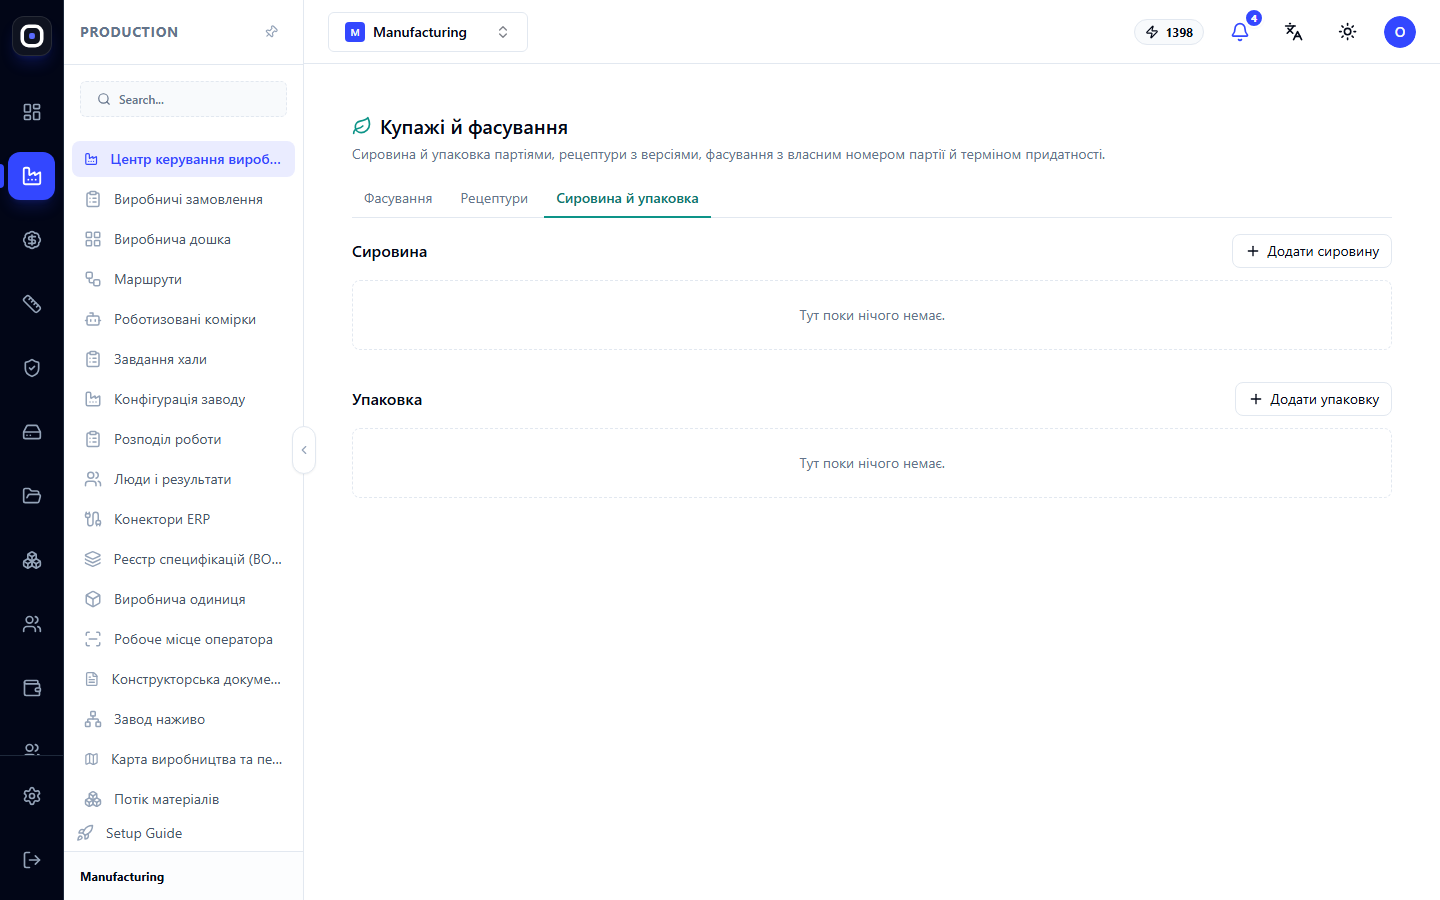Collapse the sidebar with chevron handle
This screenshot has width=1440, height=900.
click(x=304, y=450)
